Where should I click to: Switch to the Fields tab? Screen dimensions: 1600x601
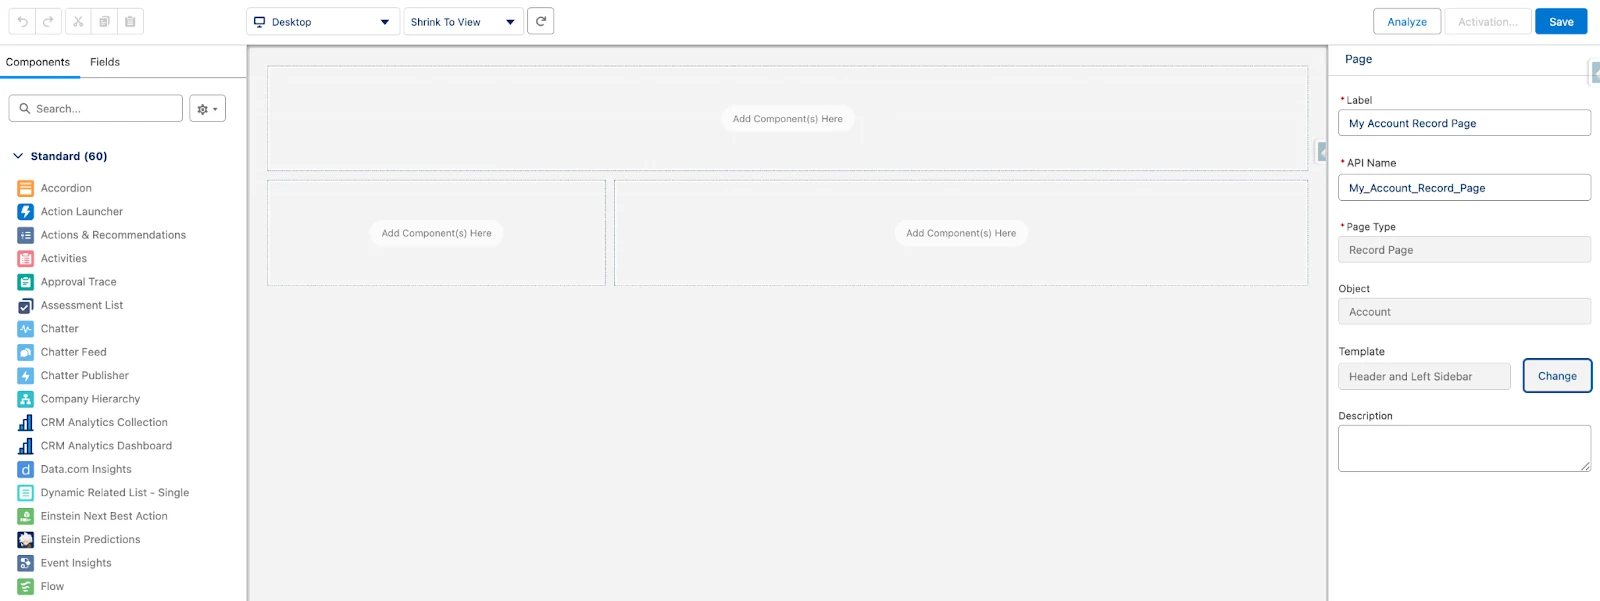[105, 62]
